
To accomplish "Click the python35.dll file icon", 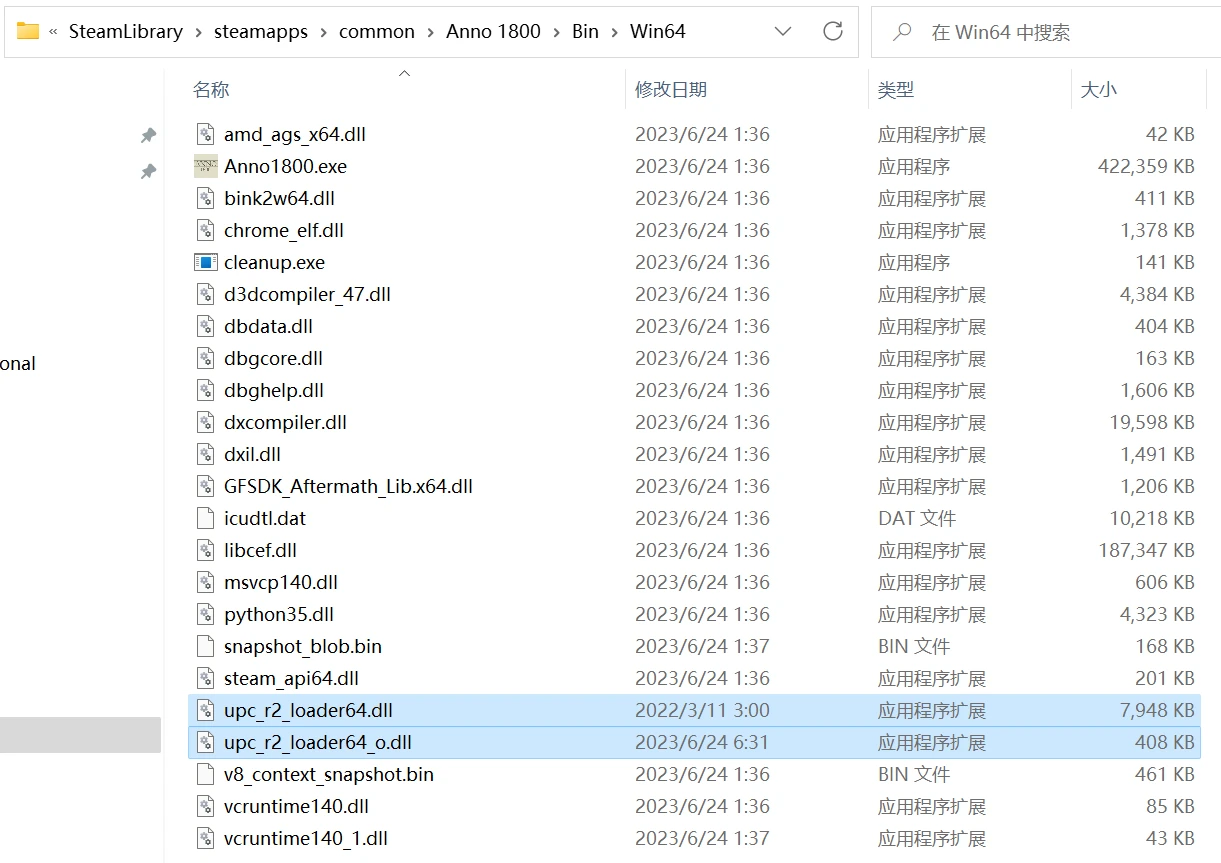I will (x=205, y=615).
